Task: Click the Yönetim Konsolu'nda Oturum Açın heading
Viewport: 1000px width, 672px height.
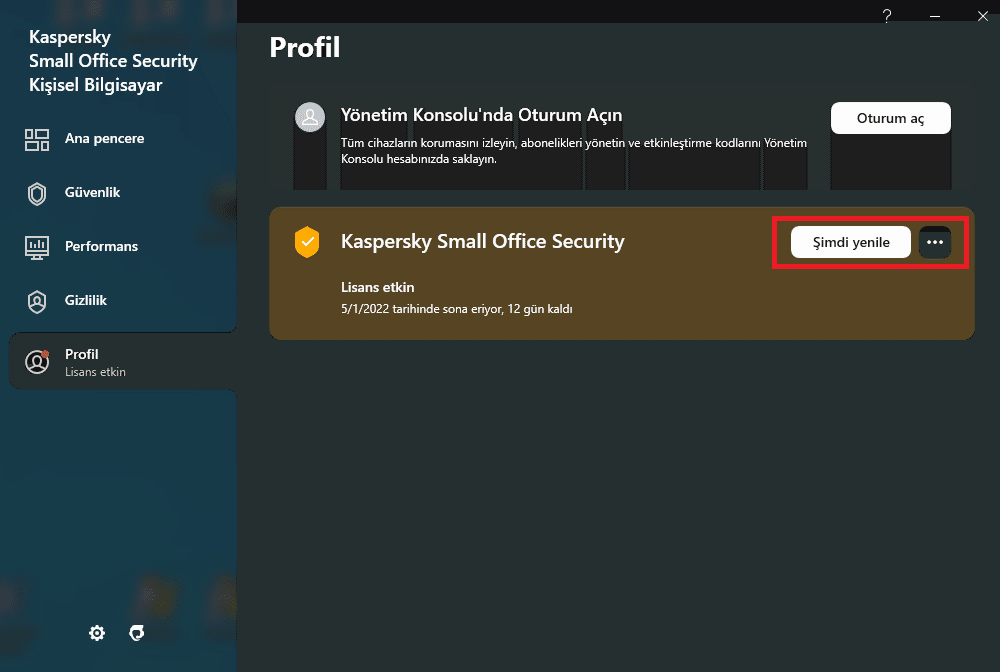Action: pos(481,115)
